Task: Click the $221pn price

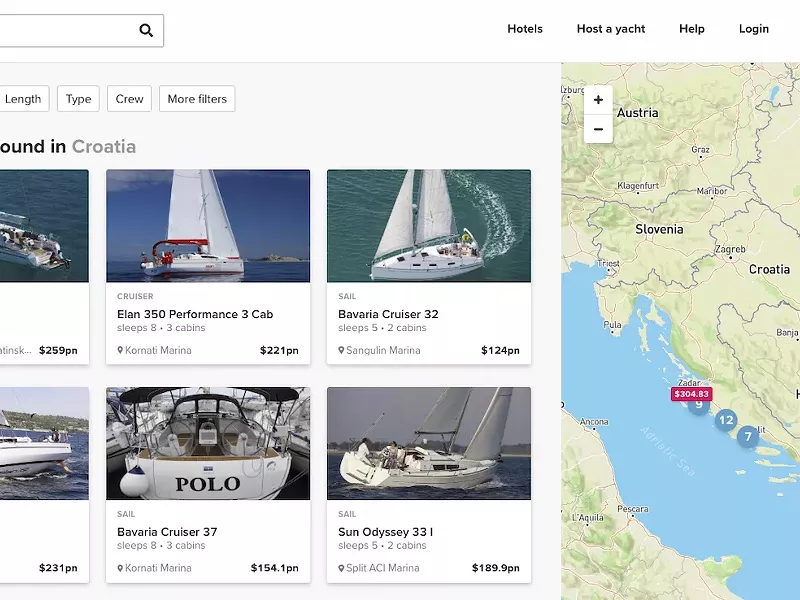Action: (279, 351)
